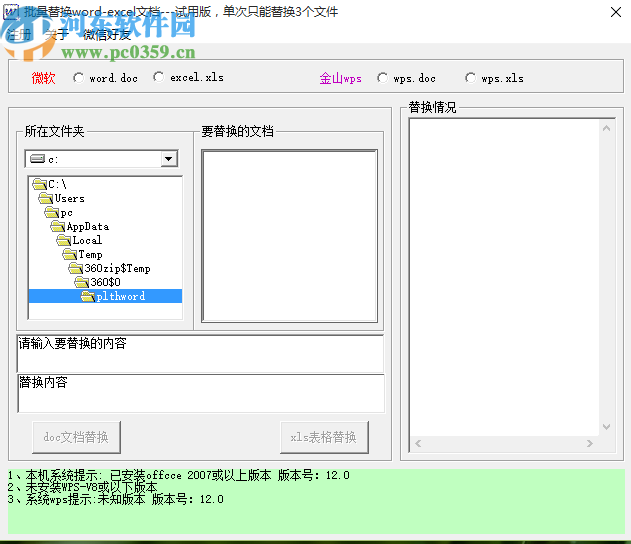
Task: Select the word.doc radio button
Action: coord(78,78)
